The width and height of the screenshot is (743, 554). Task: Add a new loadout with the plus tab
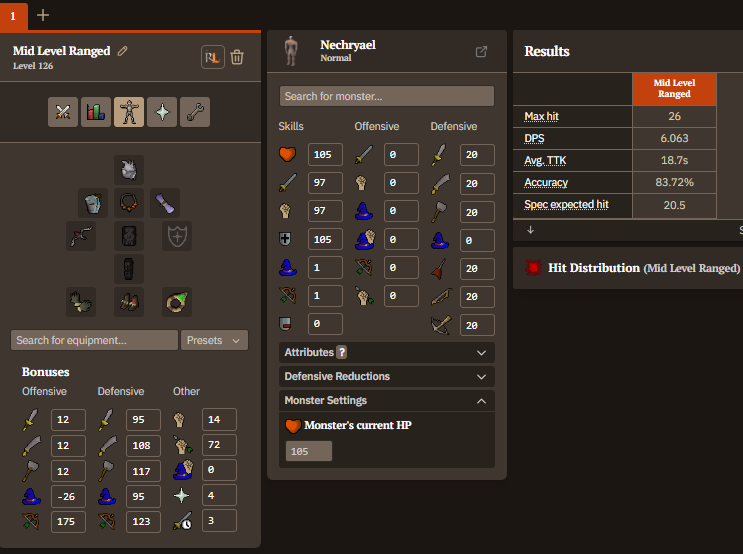pos(43,15)
